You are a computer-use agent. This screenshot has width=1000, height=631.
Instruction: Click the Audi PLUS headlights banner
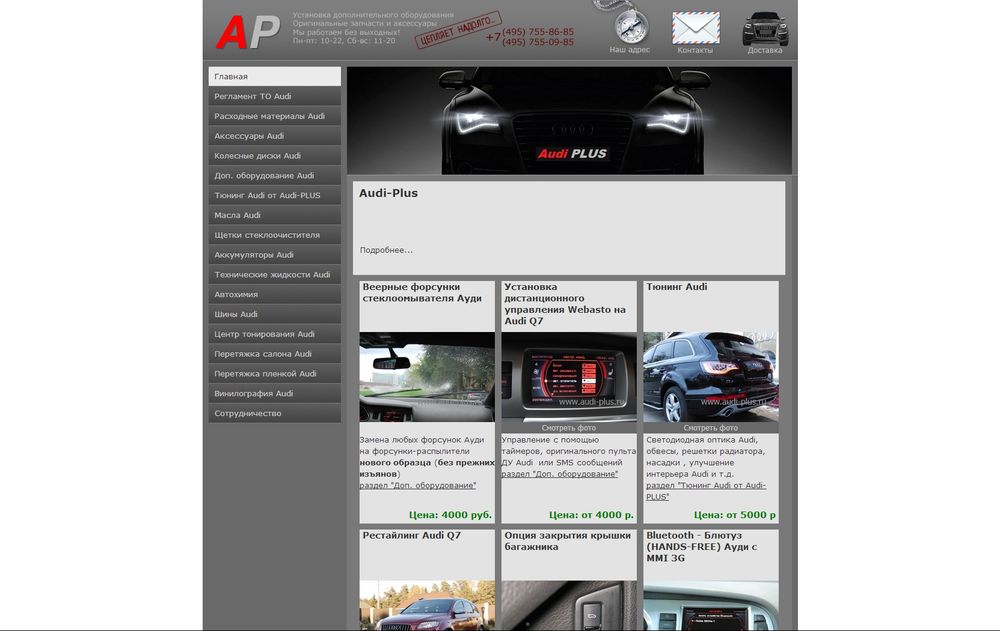pyautogui.click(x=570, y=121)
